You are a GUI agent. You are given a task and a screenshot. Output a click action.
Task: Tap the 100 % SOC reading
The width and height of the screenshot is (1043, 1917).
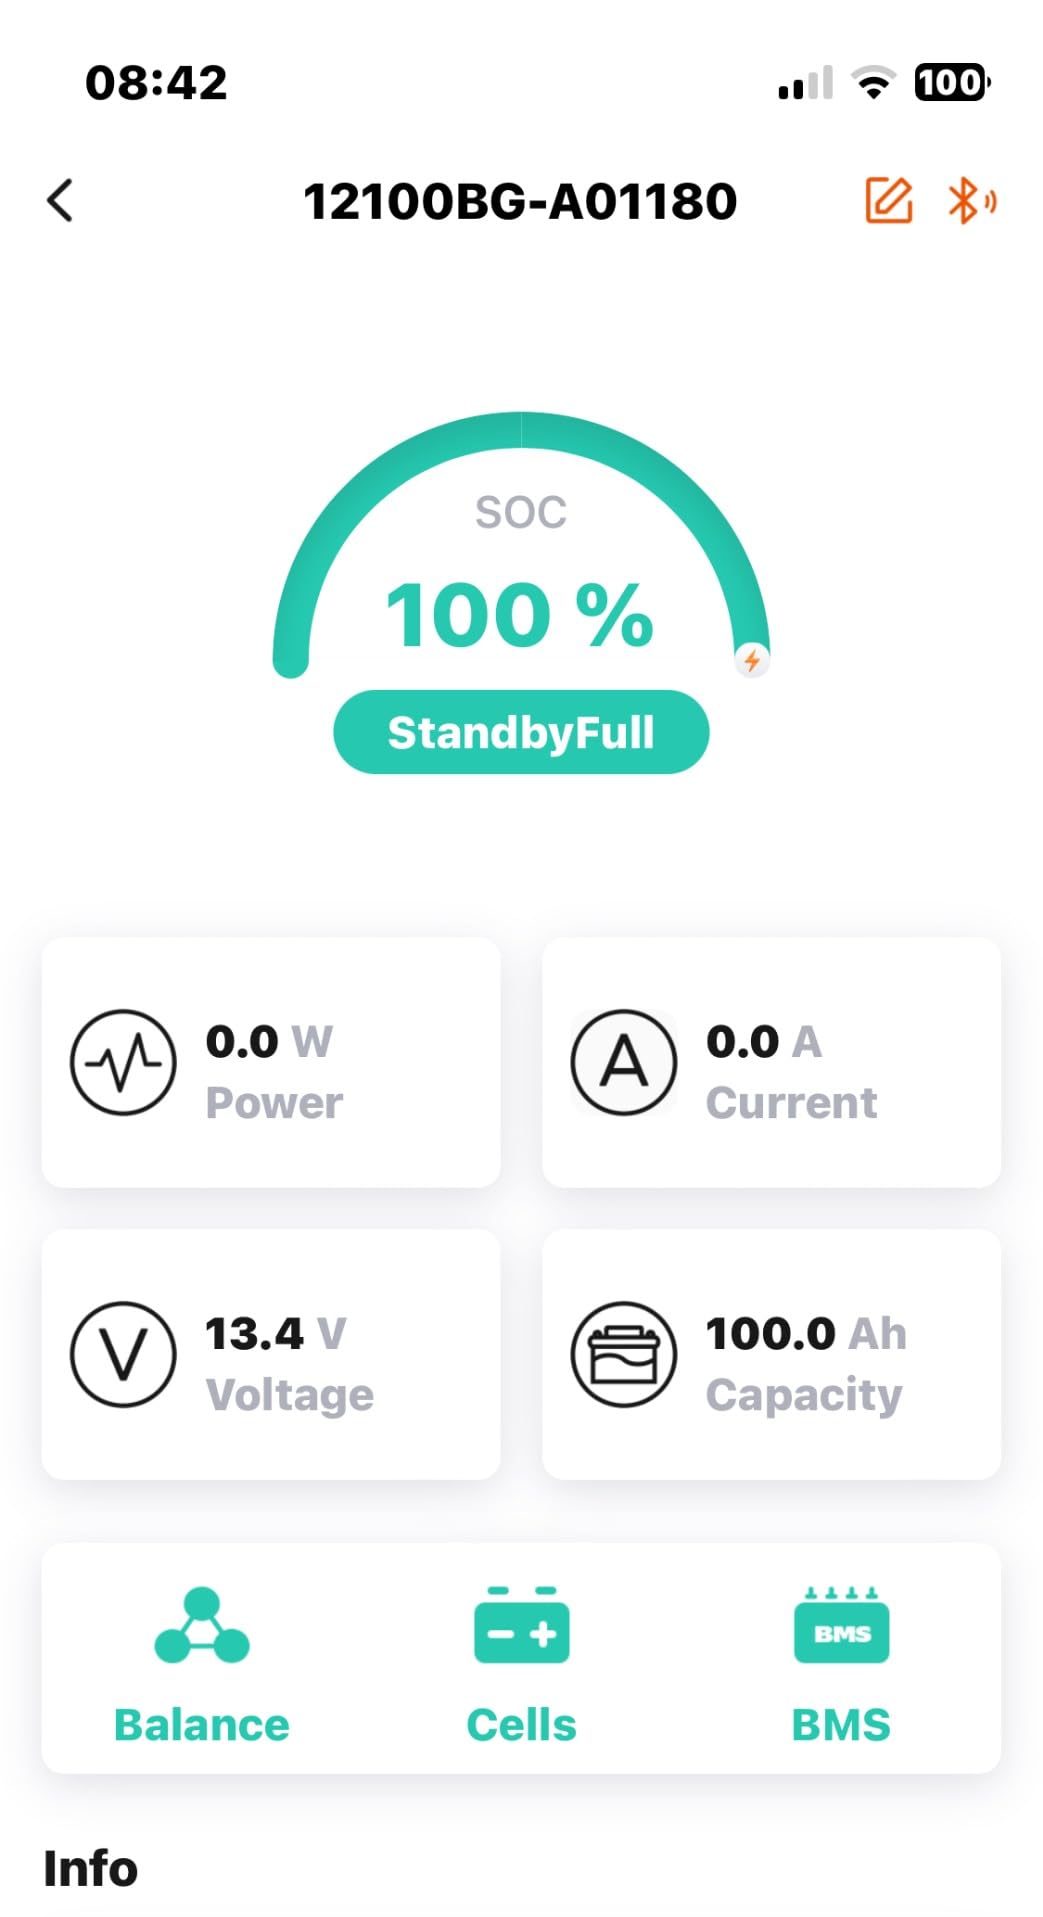pyautogui.click(x=520, y=615)
